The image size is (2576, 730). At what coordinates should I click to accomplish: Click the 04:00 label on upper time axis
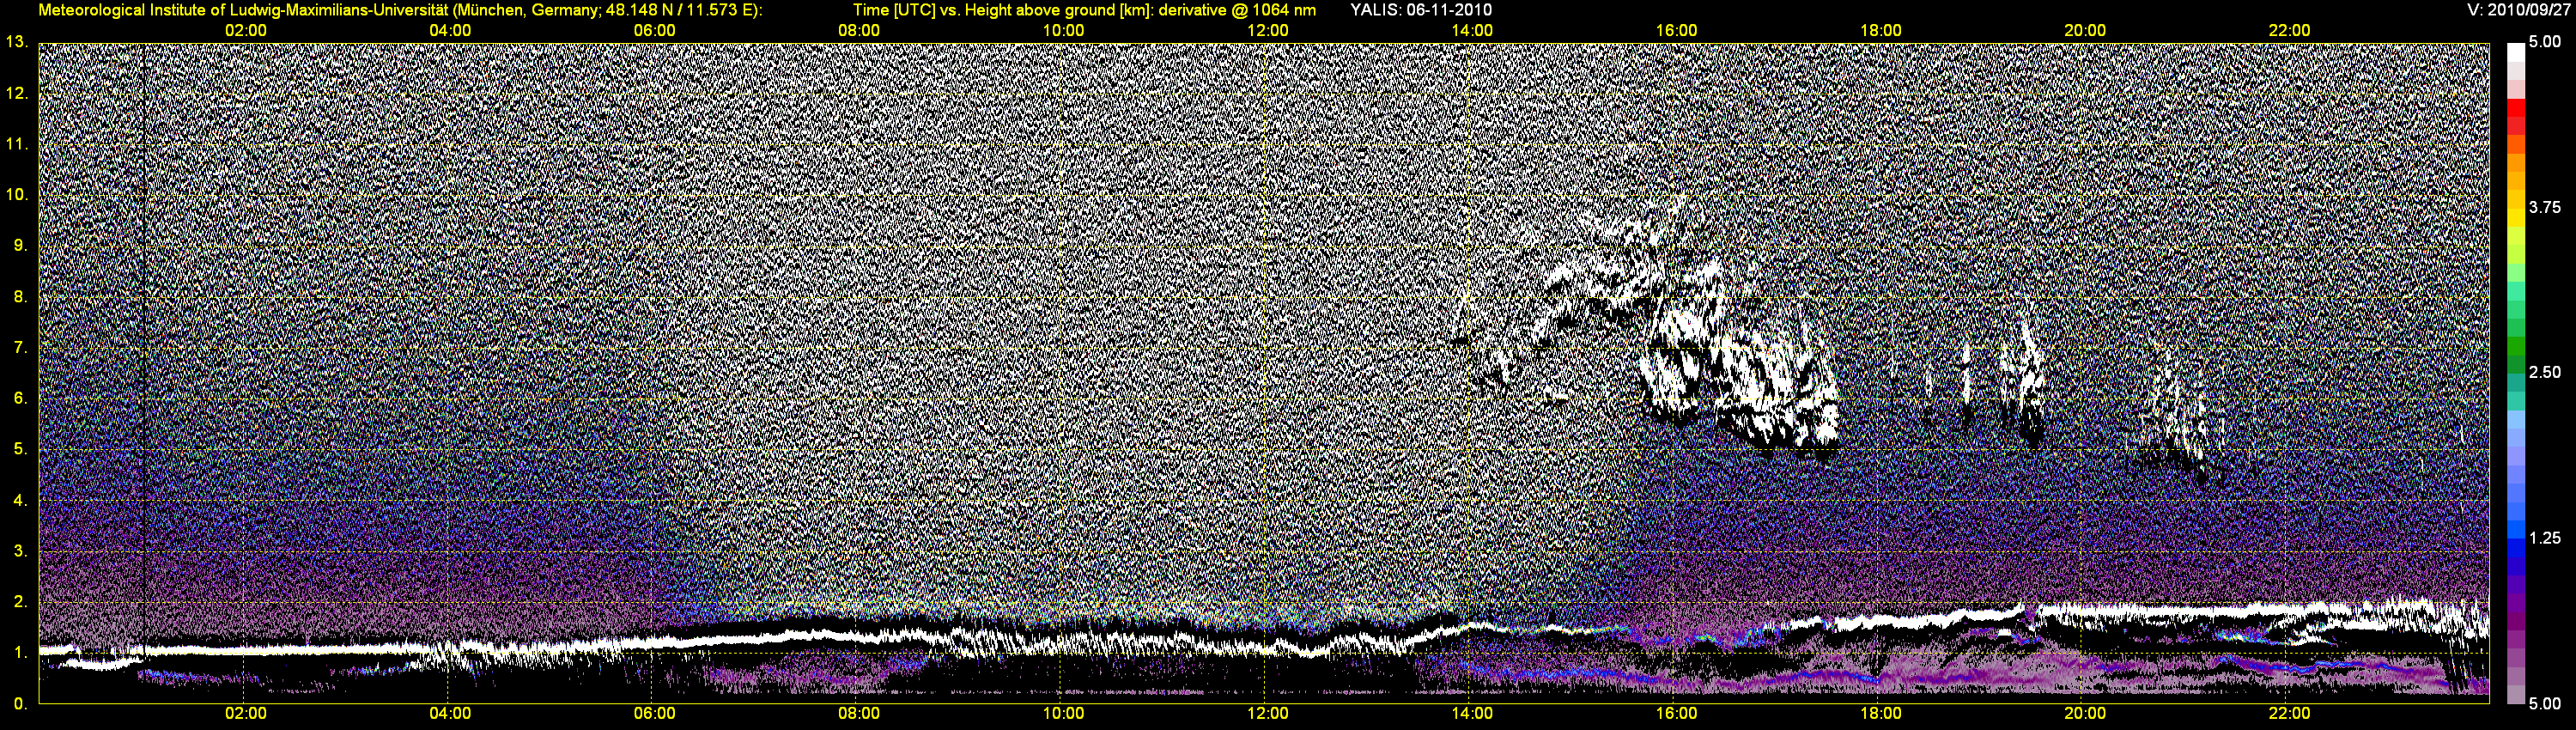pos(450,31)
